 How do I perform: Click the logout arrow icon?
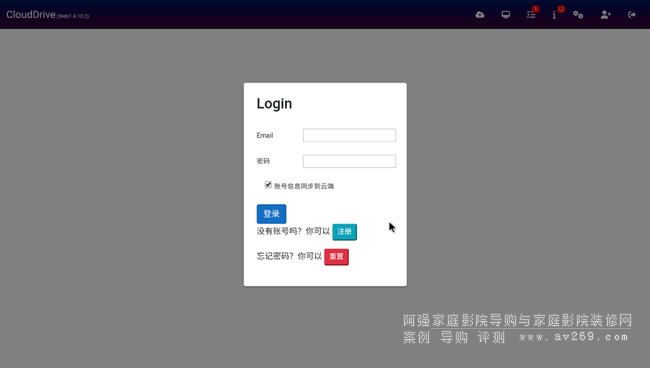coord(632,15)
